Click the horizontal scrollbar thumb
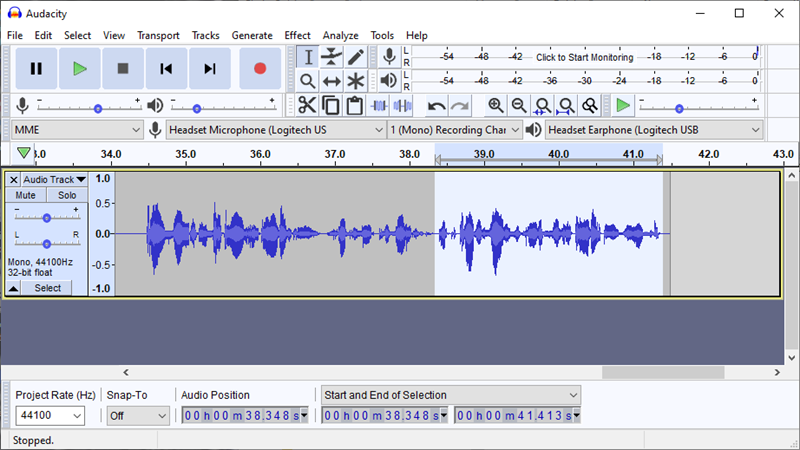The image size is (800, 450). (663, 372)
